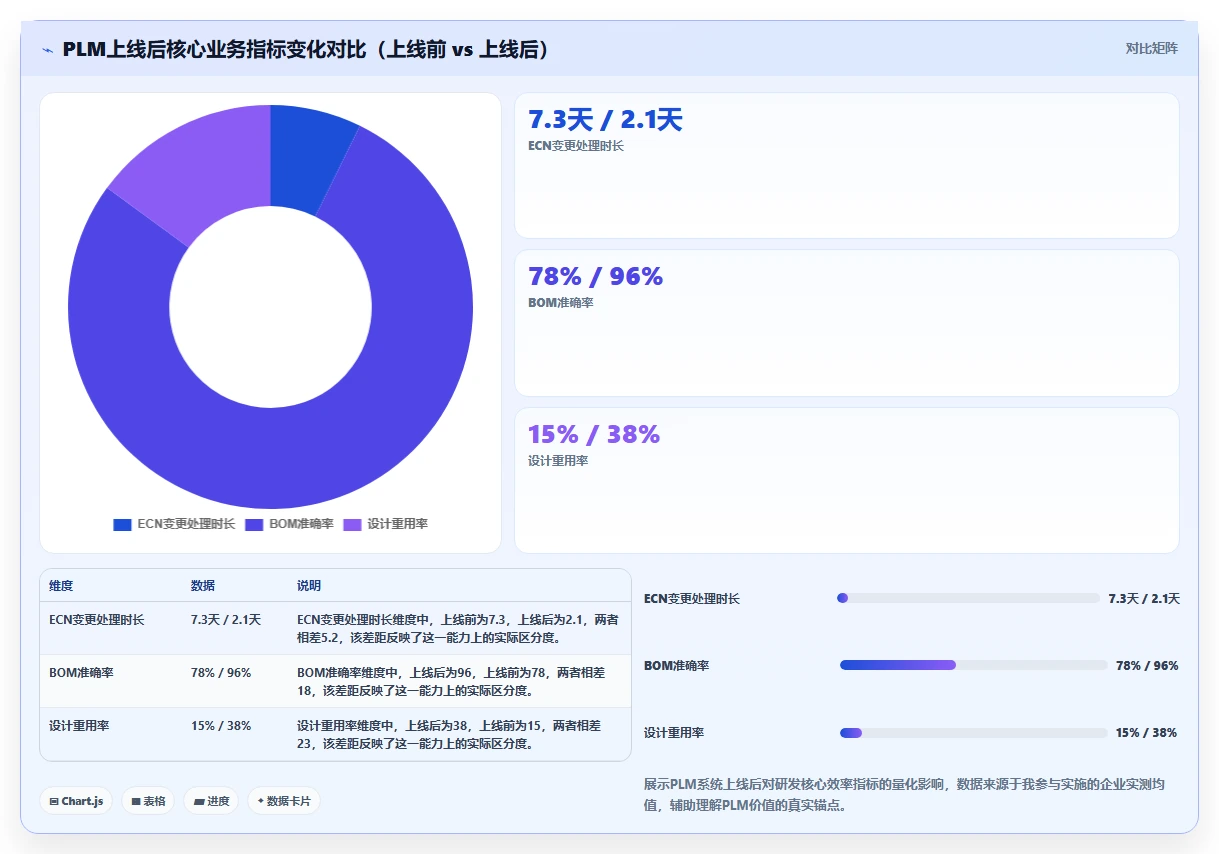Click the Chart.js tag chip
The height and width of the screenshot is (854, 1219).
(76, 801)
